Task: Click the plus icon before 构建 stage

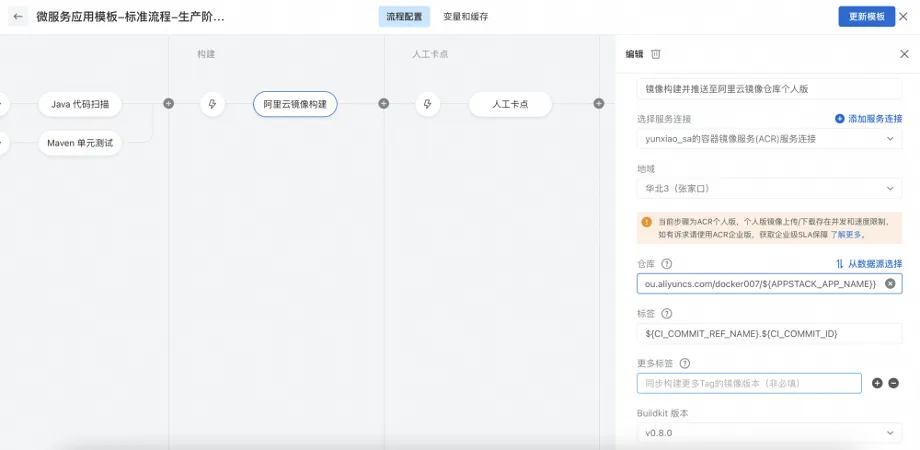Action: coord(168,104)
